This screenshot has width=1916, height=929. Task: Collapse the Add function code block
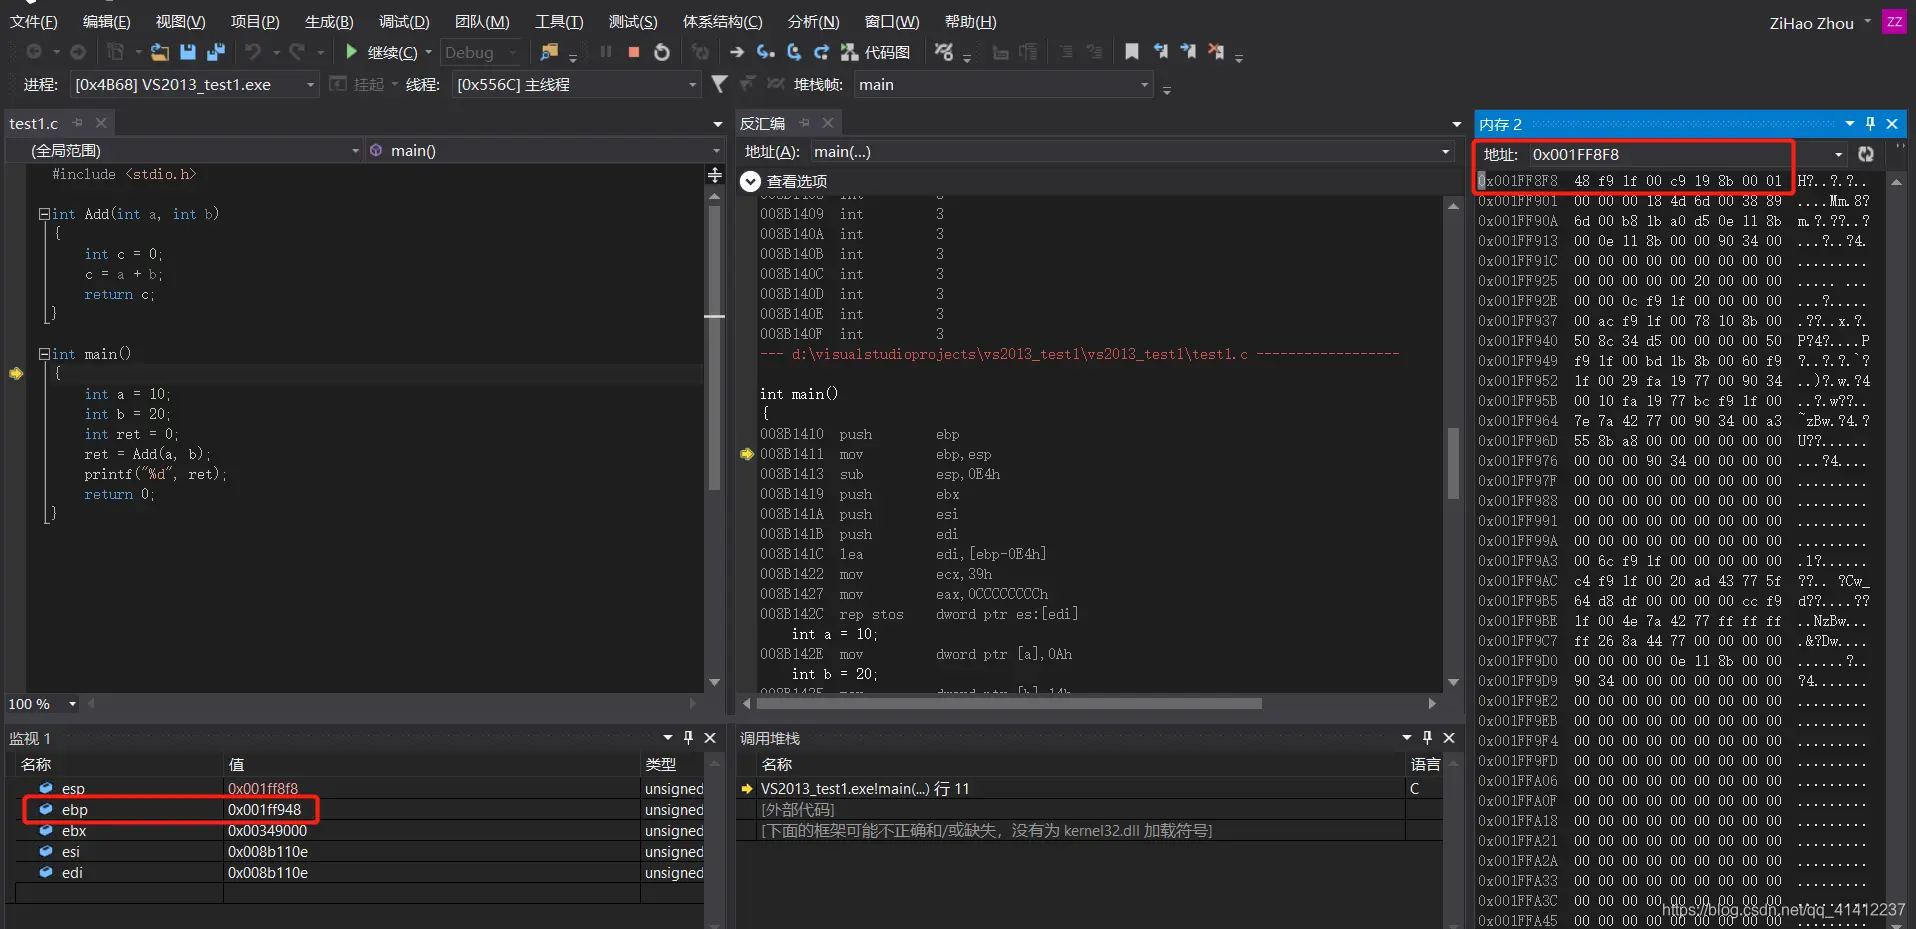click(44, 214)
